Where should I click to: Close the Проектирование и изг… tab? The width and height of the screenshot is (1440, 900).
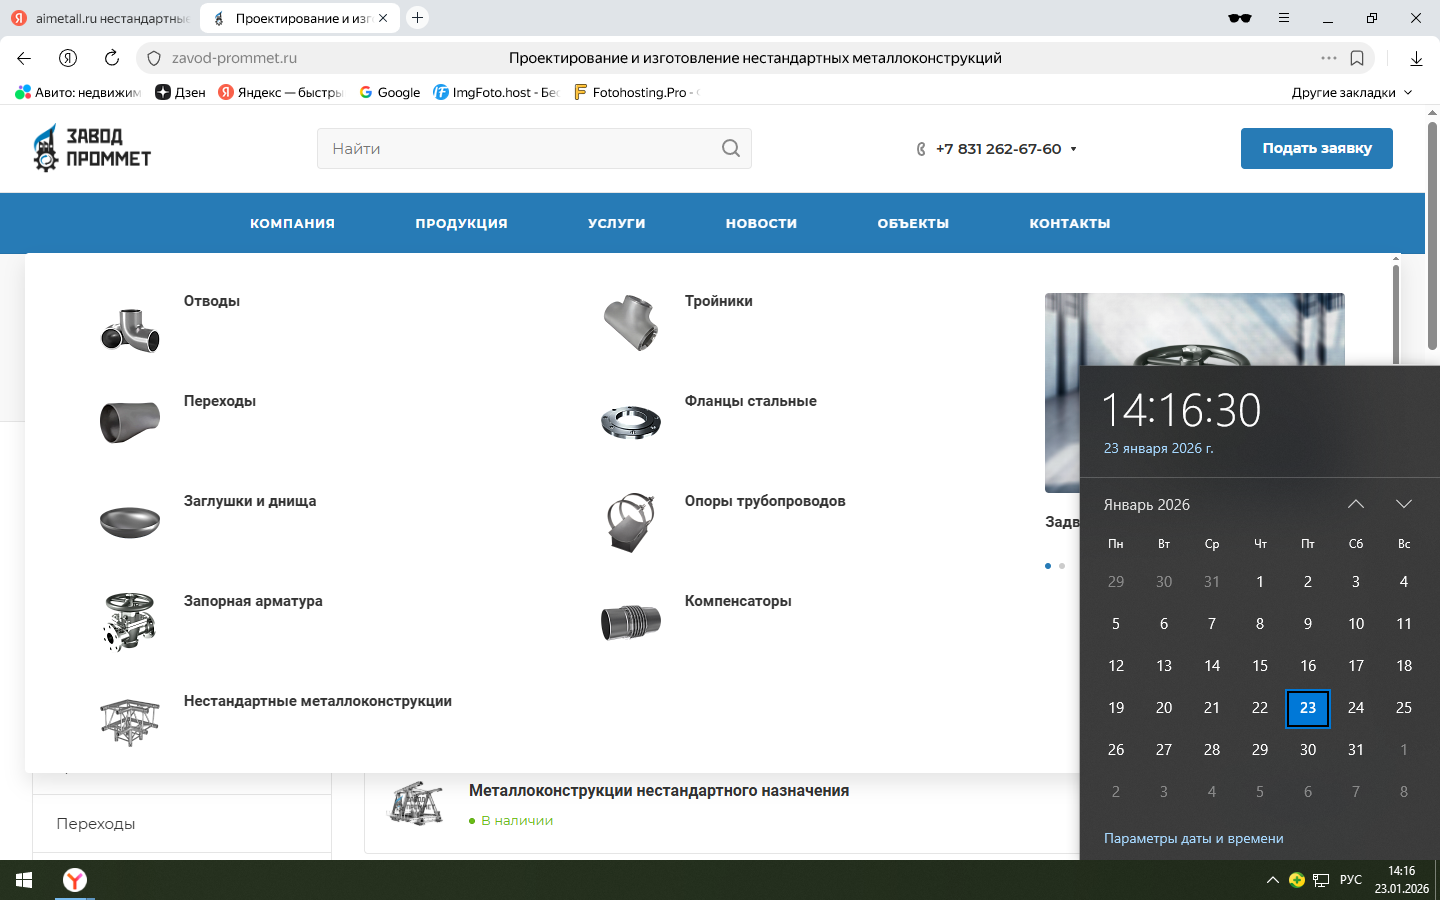(x=383, y=18)
